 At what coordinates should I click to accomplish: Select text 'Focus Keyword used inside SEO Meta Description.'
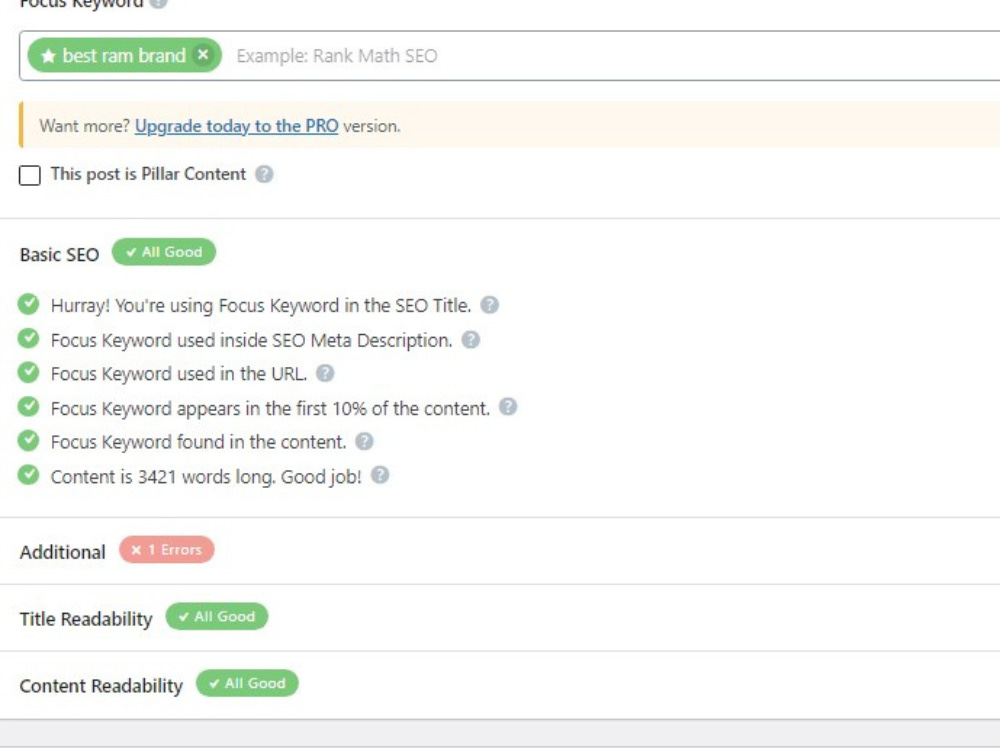pyautogui.click(x=251, y=340)
